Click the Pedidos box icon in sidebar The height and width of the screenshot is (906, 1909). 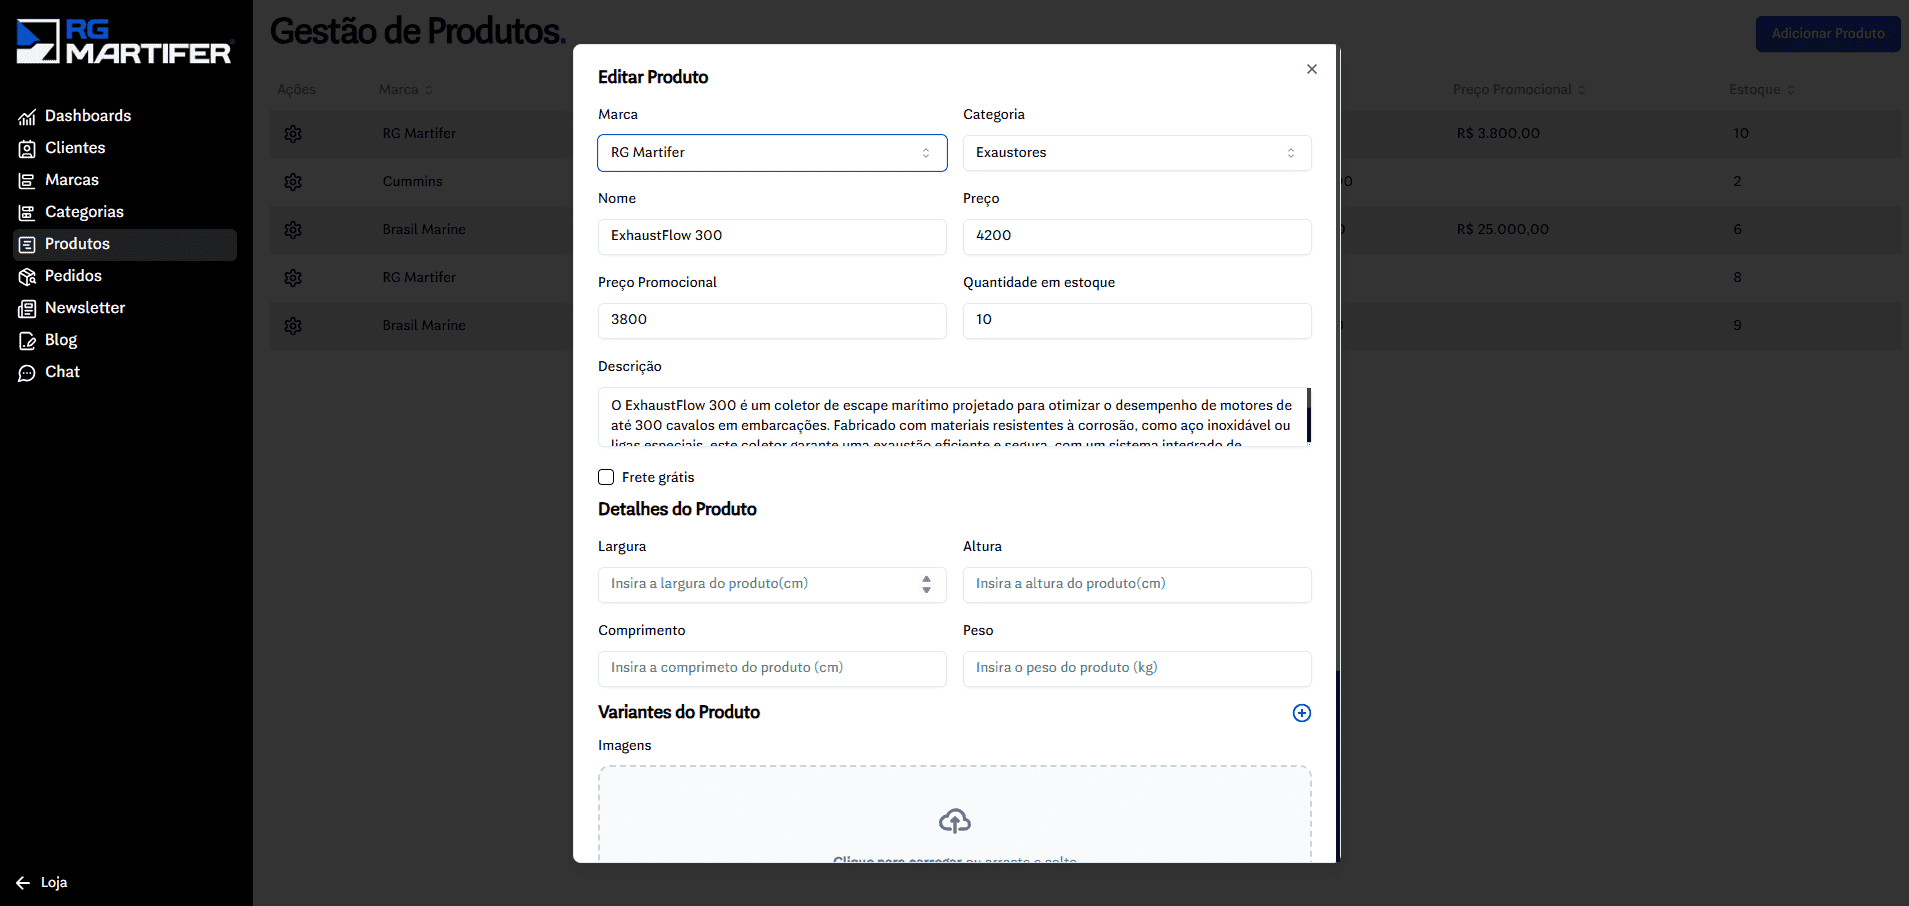(x=27, y=277)
